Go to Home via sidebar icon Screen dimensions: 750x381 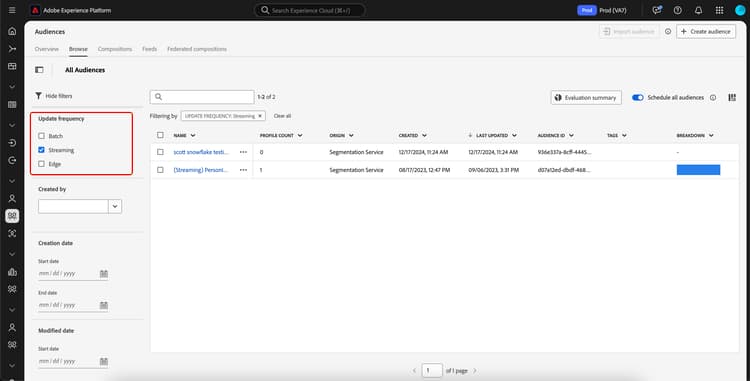(x=12, y=31)
